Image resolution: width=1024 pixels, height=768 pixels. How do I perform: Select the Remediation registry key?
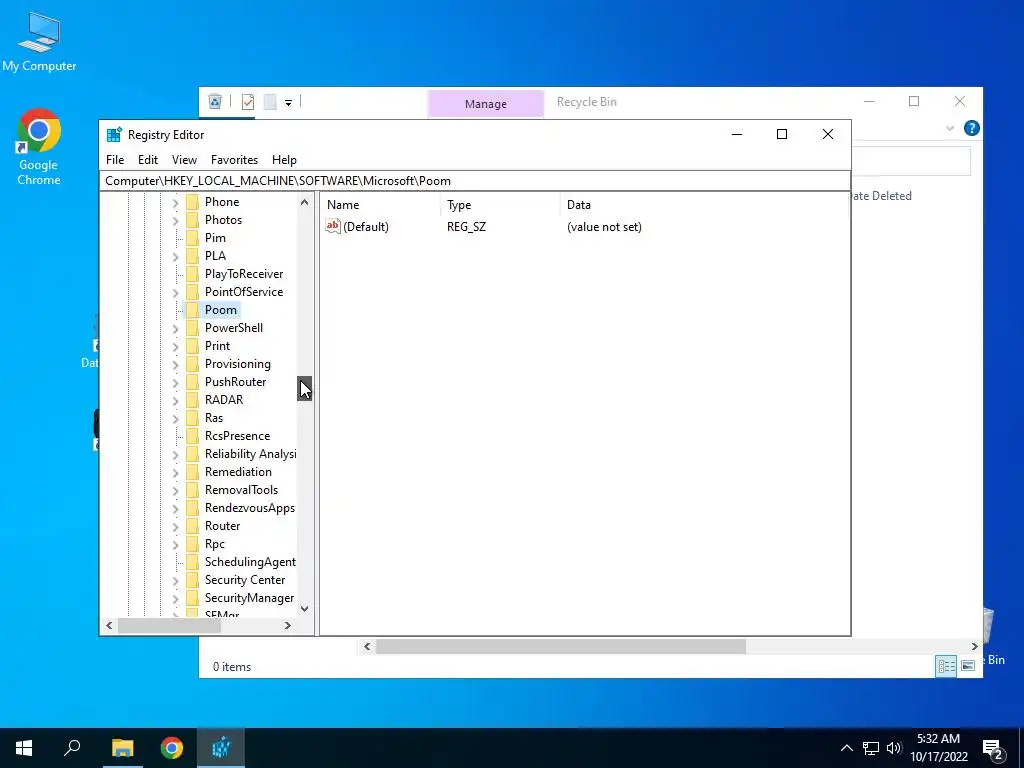(238, 472)
